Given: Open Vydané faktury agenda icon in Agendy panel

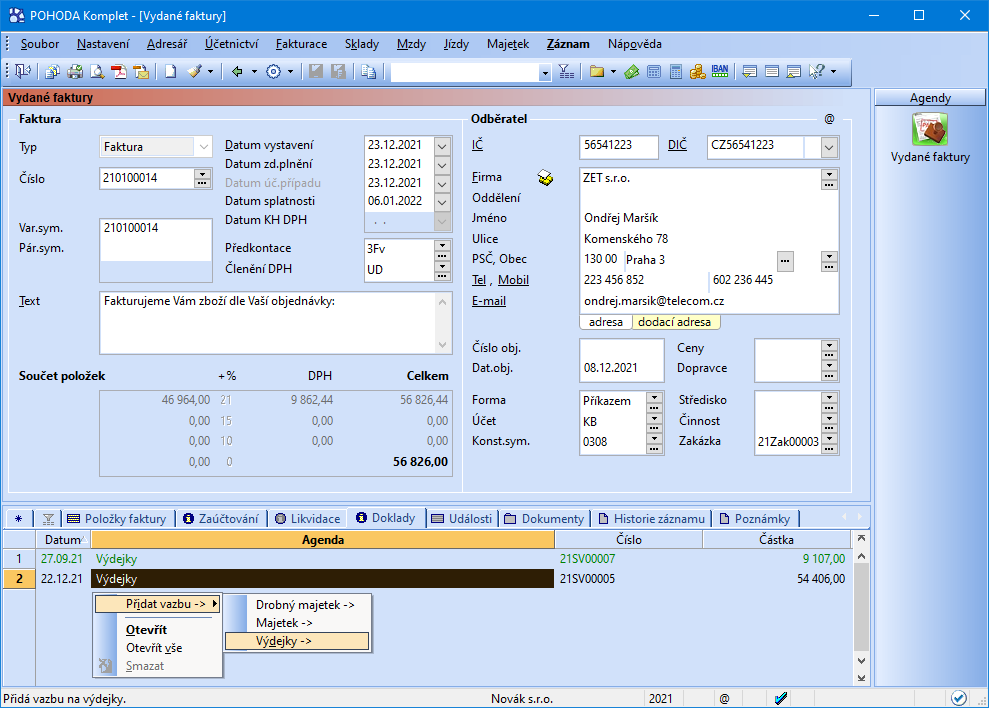Looking at the screenshot, I should [930, 129].
